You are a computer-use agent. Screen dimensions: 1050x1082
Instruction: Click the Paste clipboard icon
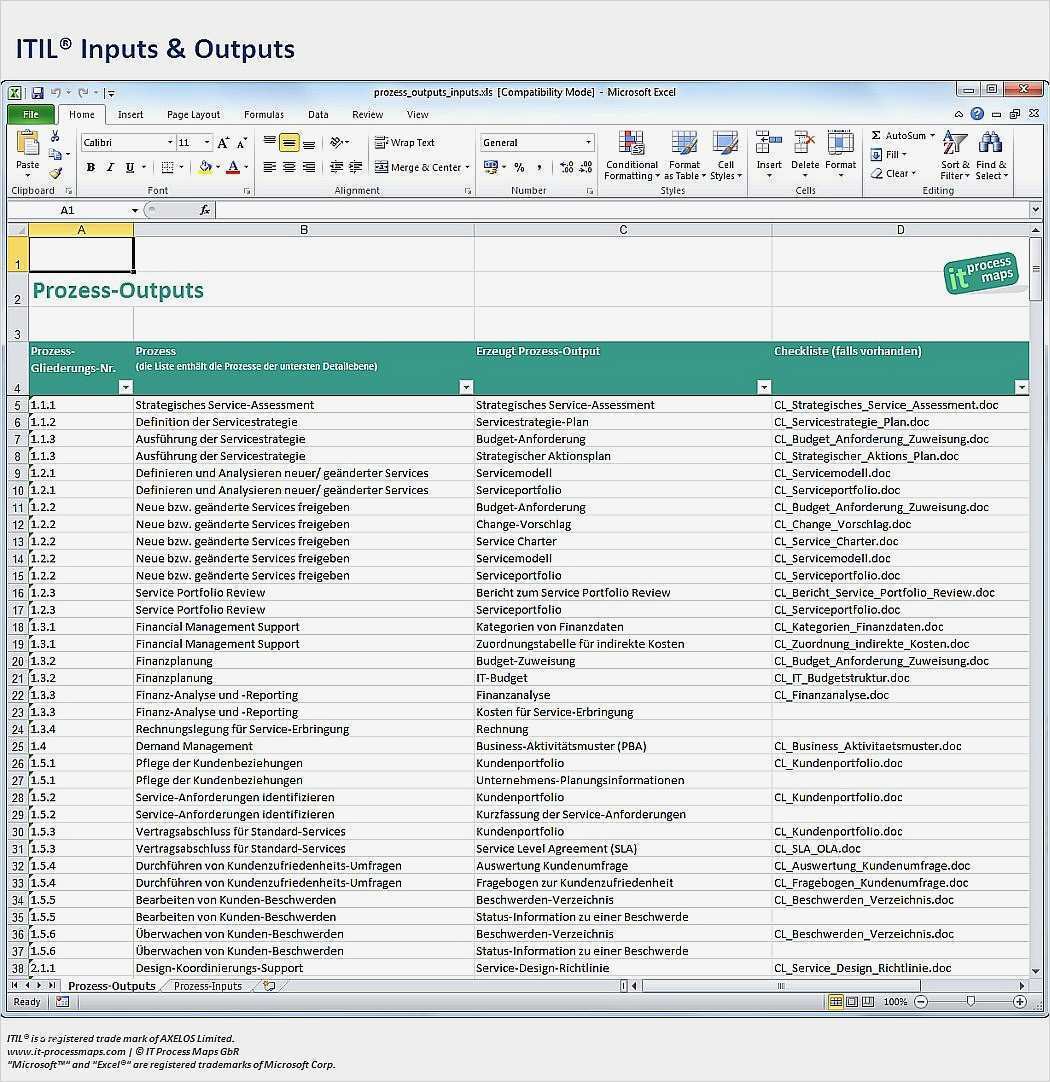pos(28,143)
